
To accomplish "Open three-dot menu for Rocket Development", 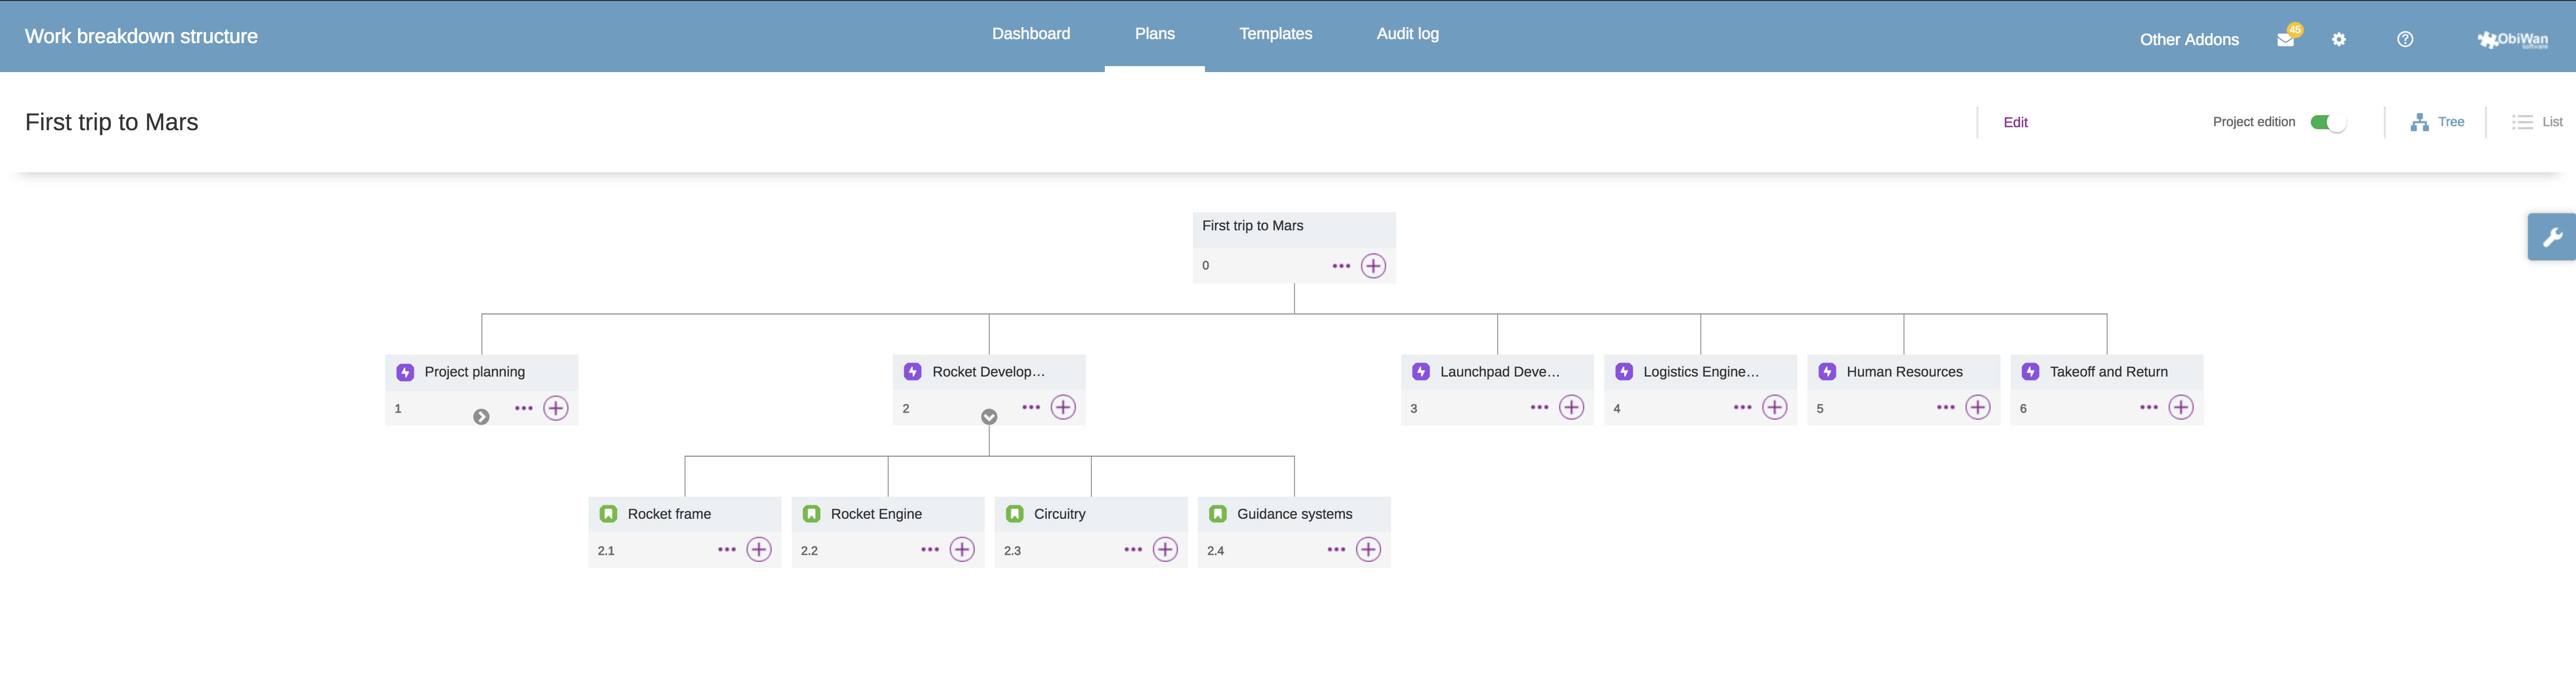I will 1031,408.
